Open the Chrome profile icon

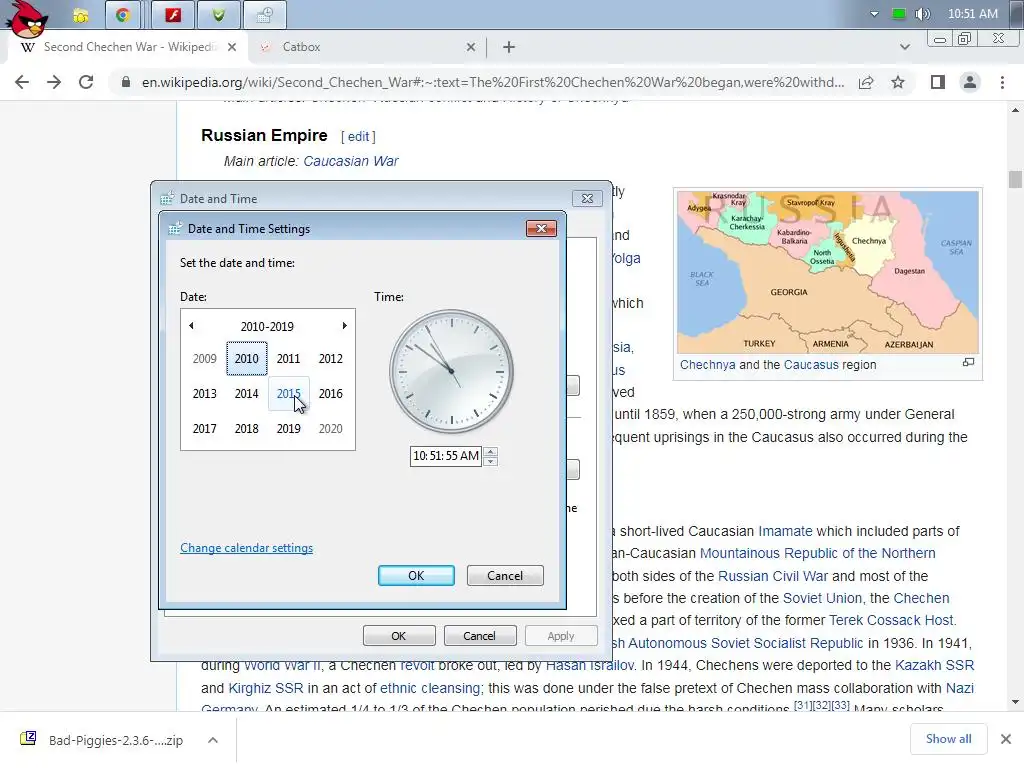[x=970, y=82]
